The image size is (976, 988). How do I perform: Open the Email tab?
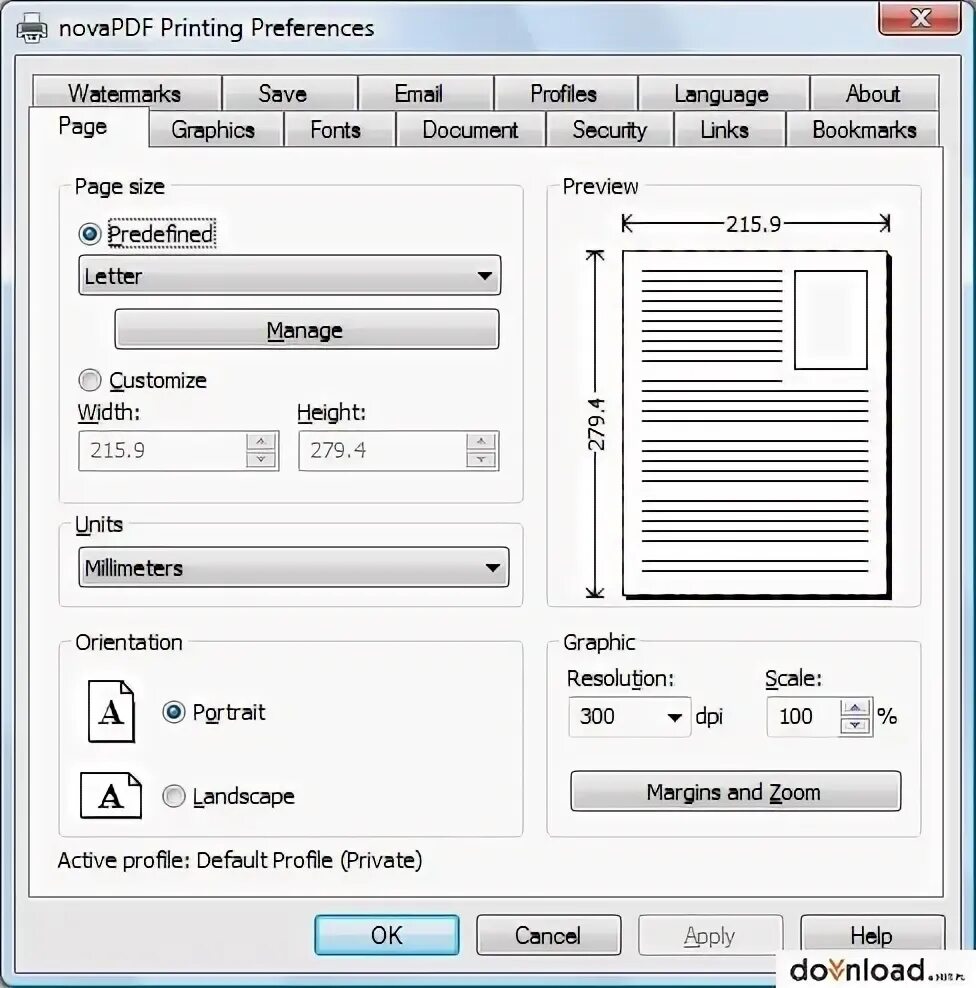point(426,93)
